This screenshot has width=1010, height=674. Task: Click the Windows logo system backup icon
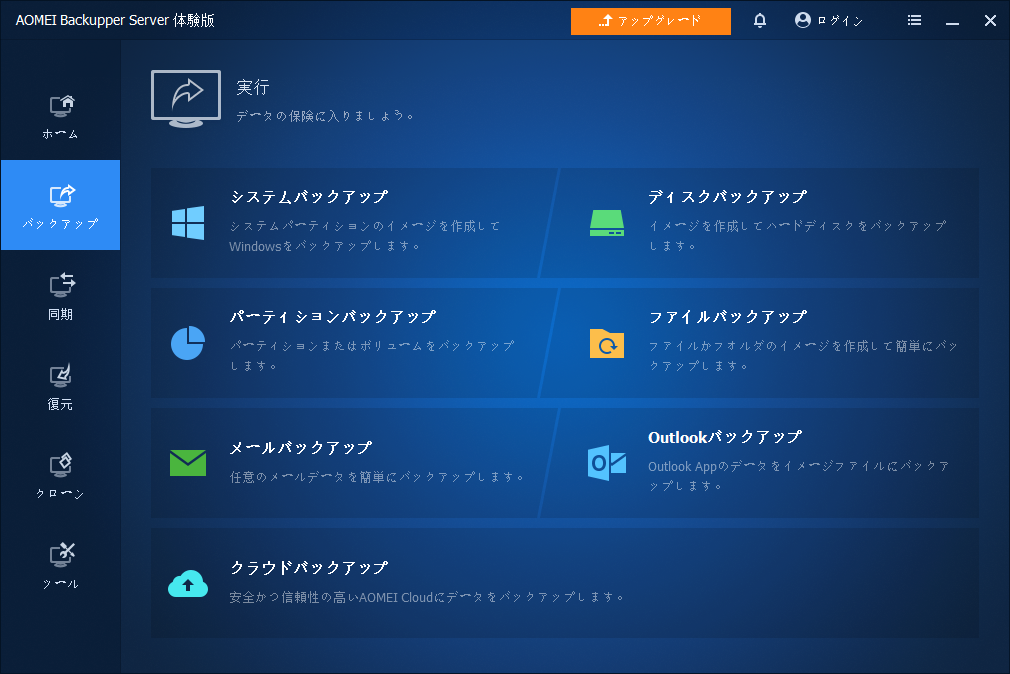188,223
